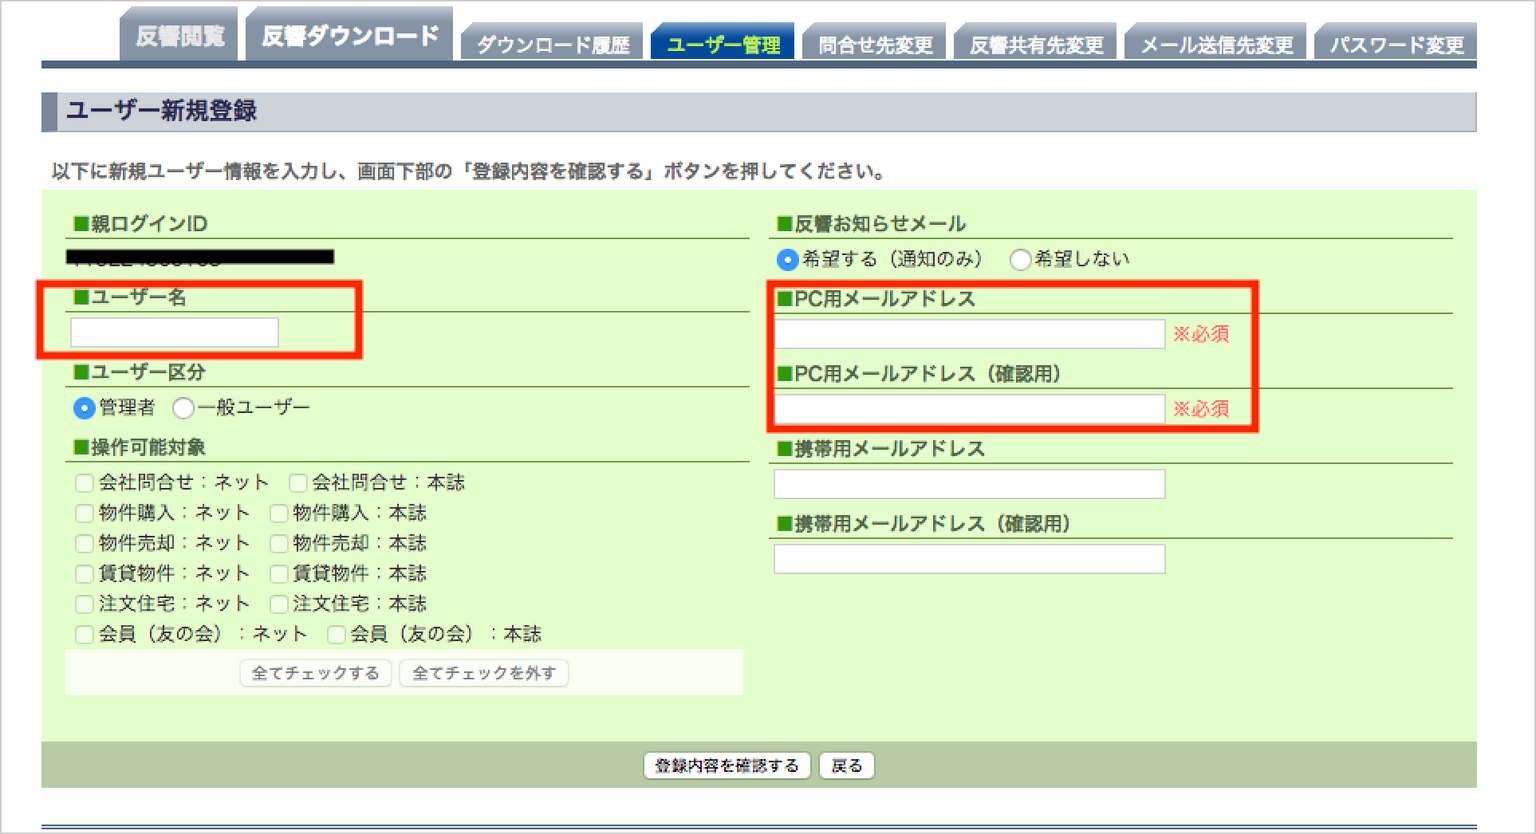
Task: Check the 賃貸物件：ネット checkbox
Action: (85, 574)
